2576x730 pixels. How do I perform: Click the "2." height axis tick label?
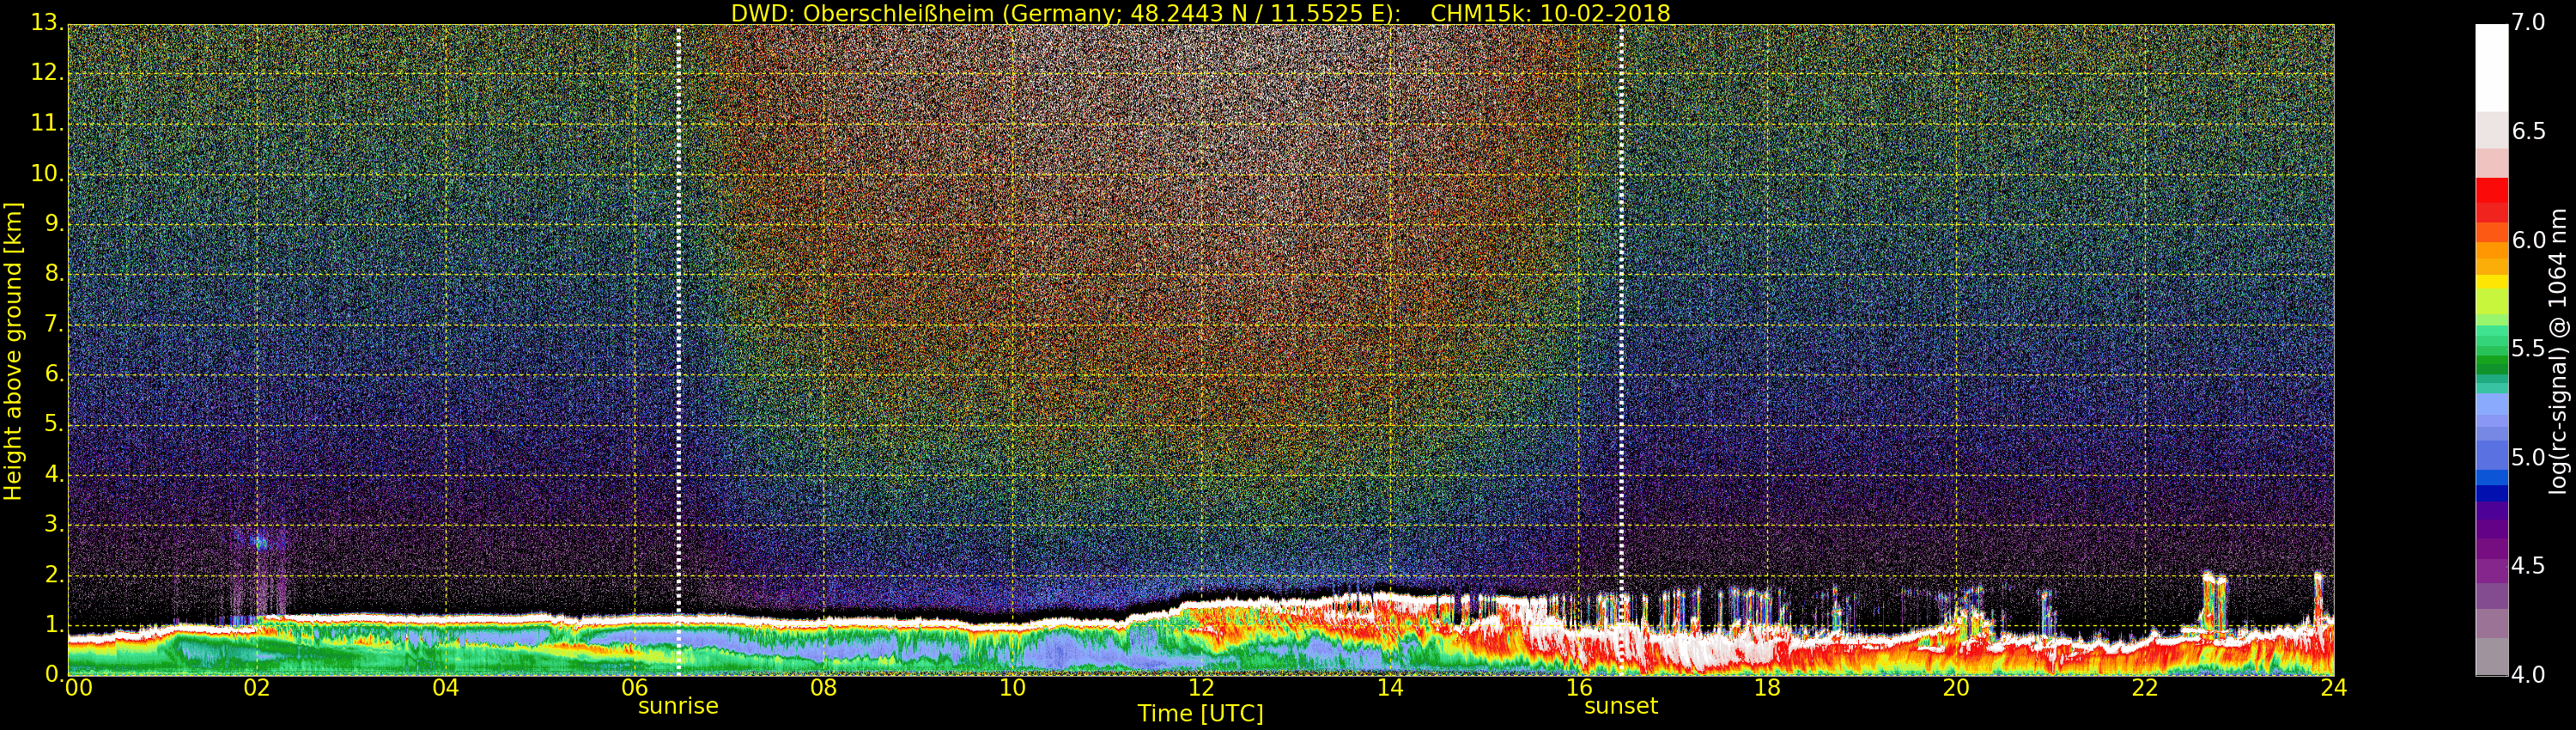(x=54, y=575)
